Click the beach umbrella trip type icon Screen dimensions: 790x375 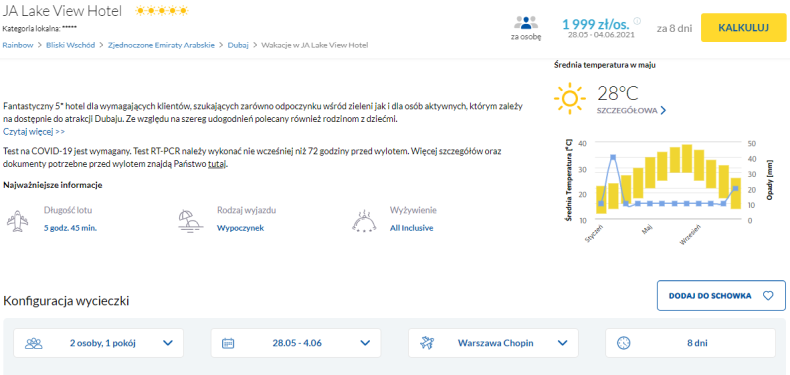coord(190,220)
